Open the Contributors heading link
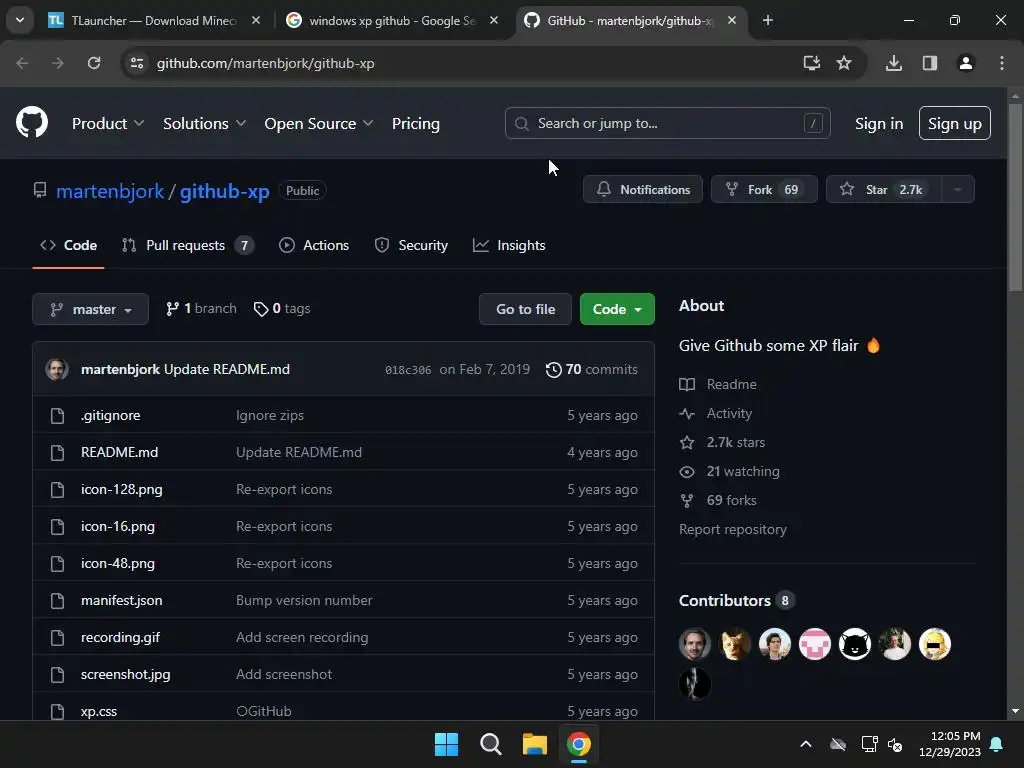Screen dimensions: 1024x768 click(x=736, y=601)
